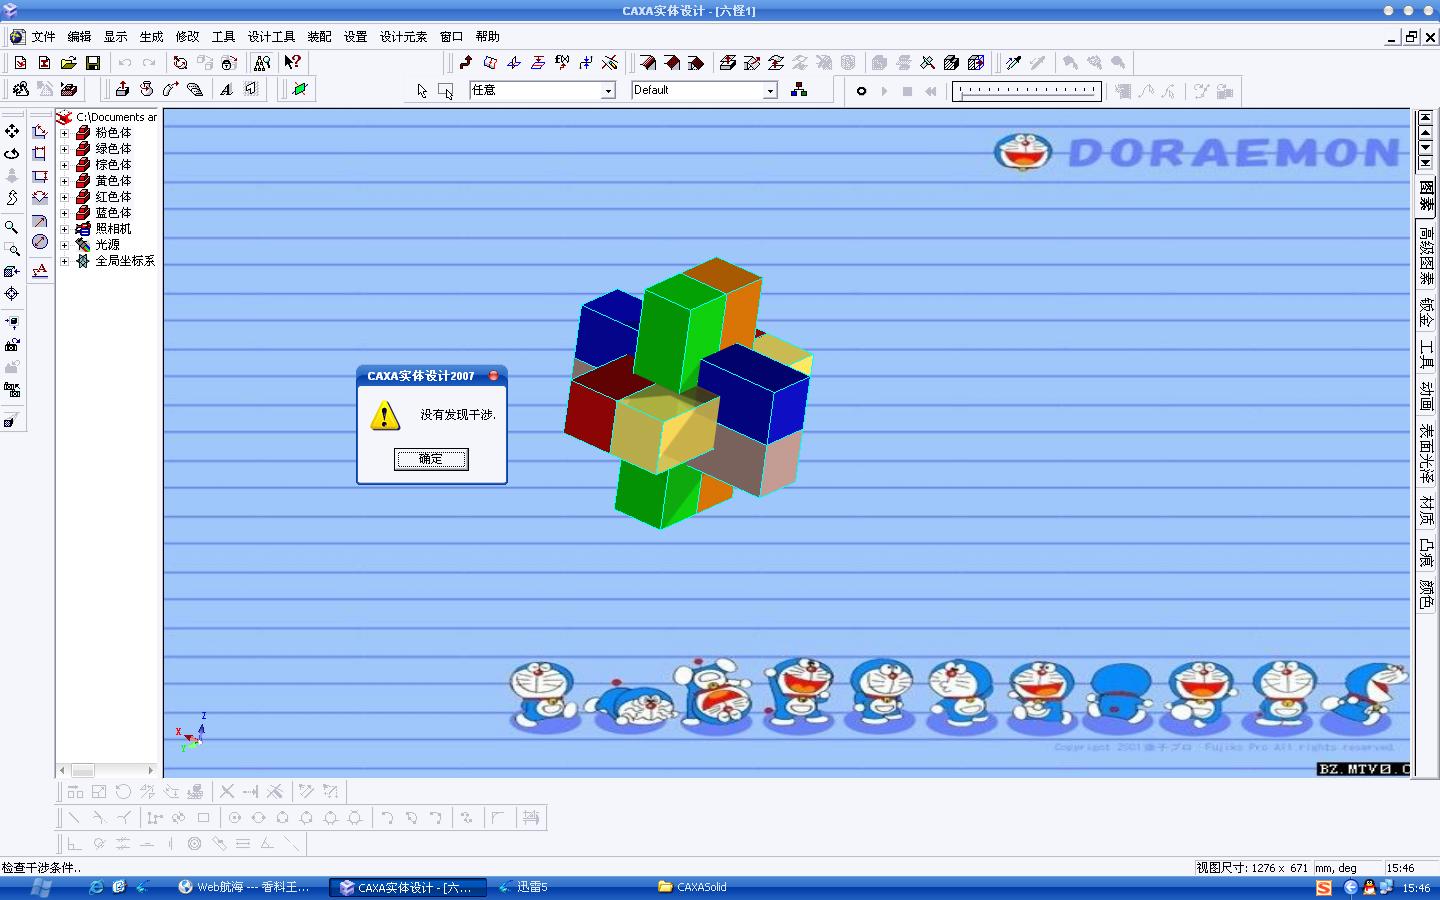The height and width of the screenshot is (900, 1440).
Task: Click the animation record circle button
Action: tap(861, 91)
